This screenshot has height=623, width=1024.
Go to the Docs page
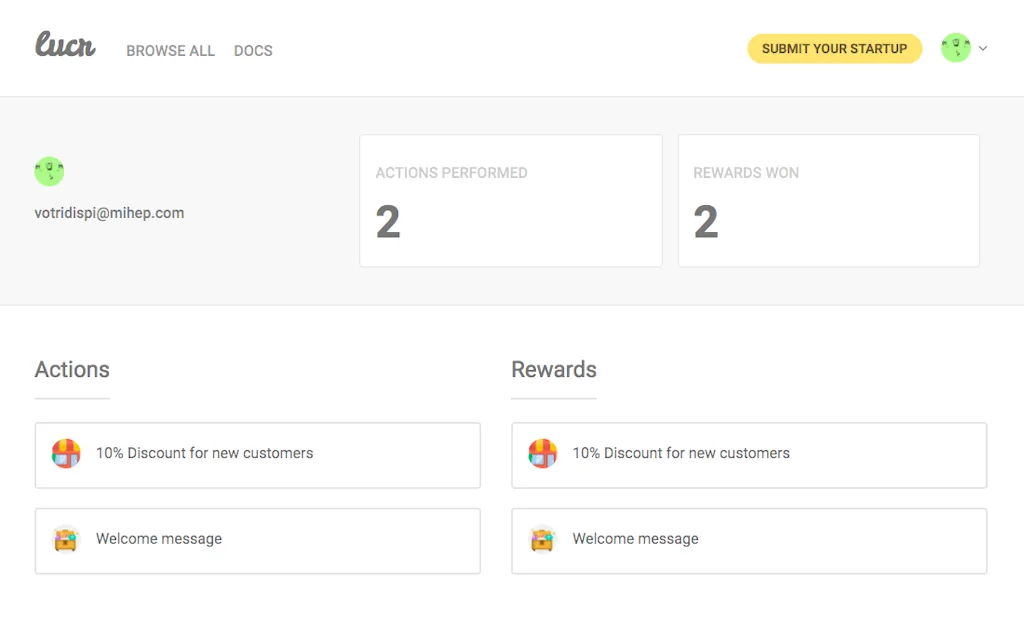coord(253,51)
